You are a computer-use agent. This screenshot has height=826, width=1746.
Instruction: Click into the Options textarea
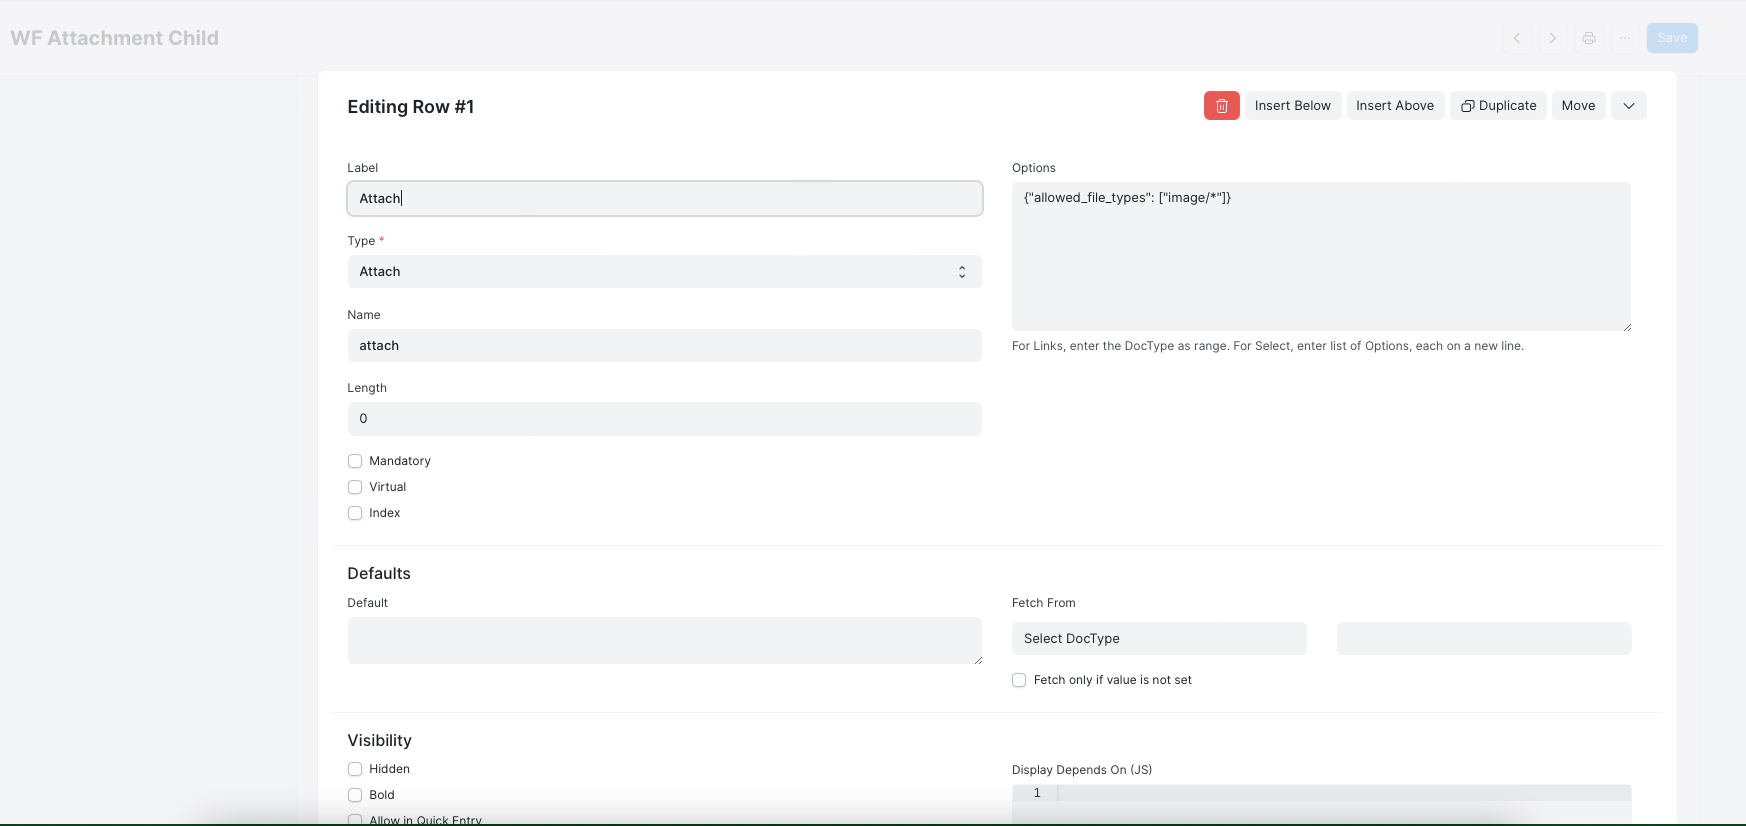(x=1321, y=256)
